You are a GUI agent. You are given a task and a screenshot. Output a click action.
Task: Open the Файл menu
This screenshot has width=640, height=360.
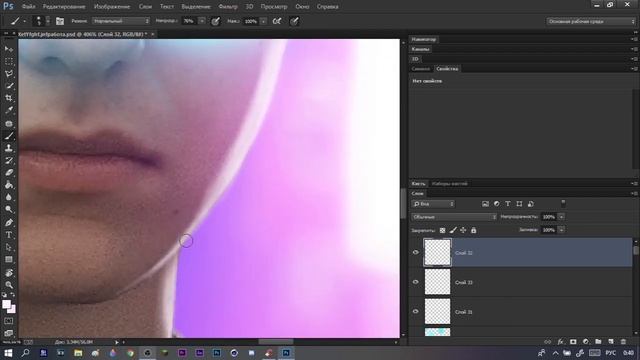click(x=29, y=7)
